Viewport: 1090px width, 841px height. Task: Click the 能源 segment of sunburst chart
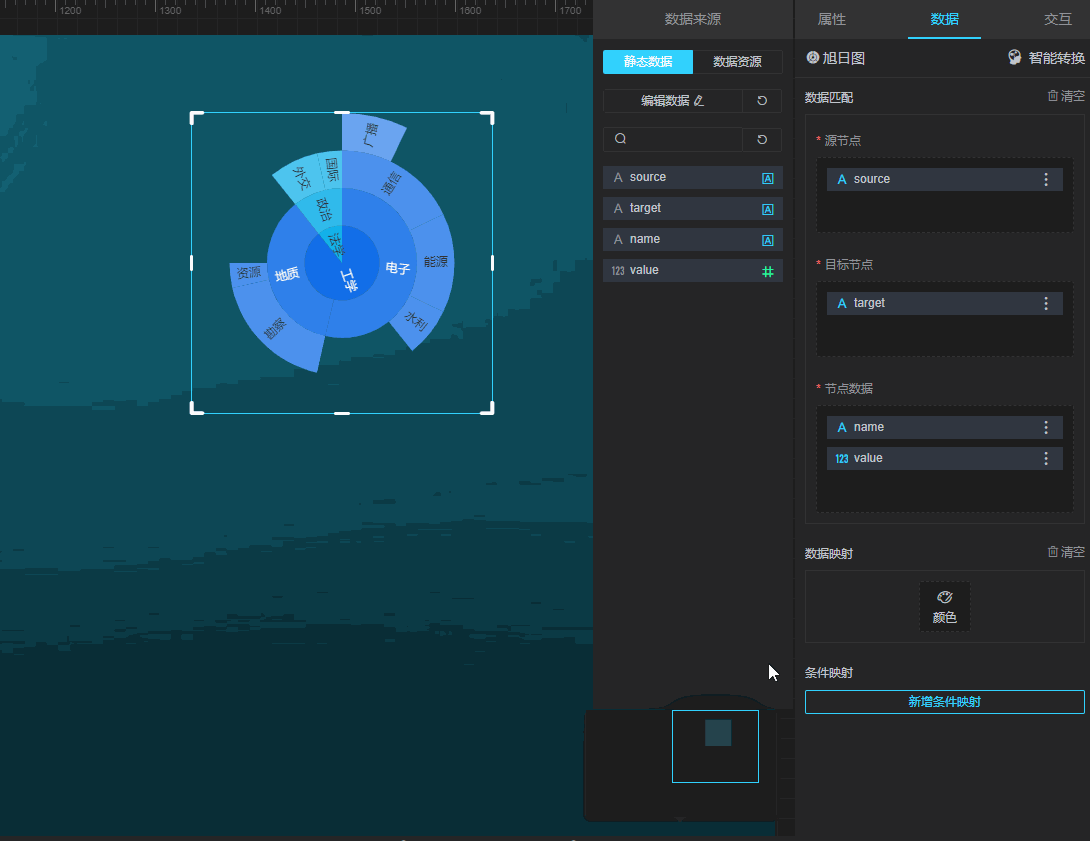pos(436,261)
